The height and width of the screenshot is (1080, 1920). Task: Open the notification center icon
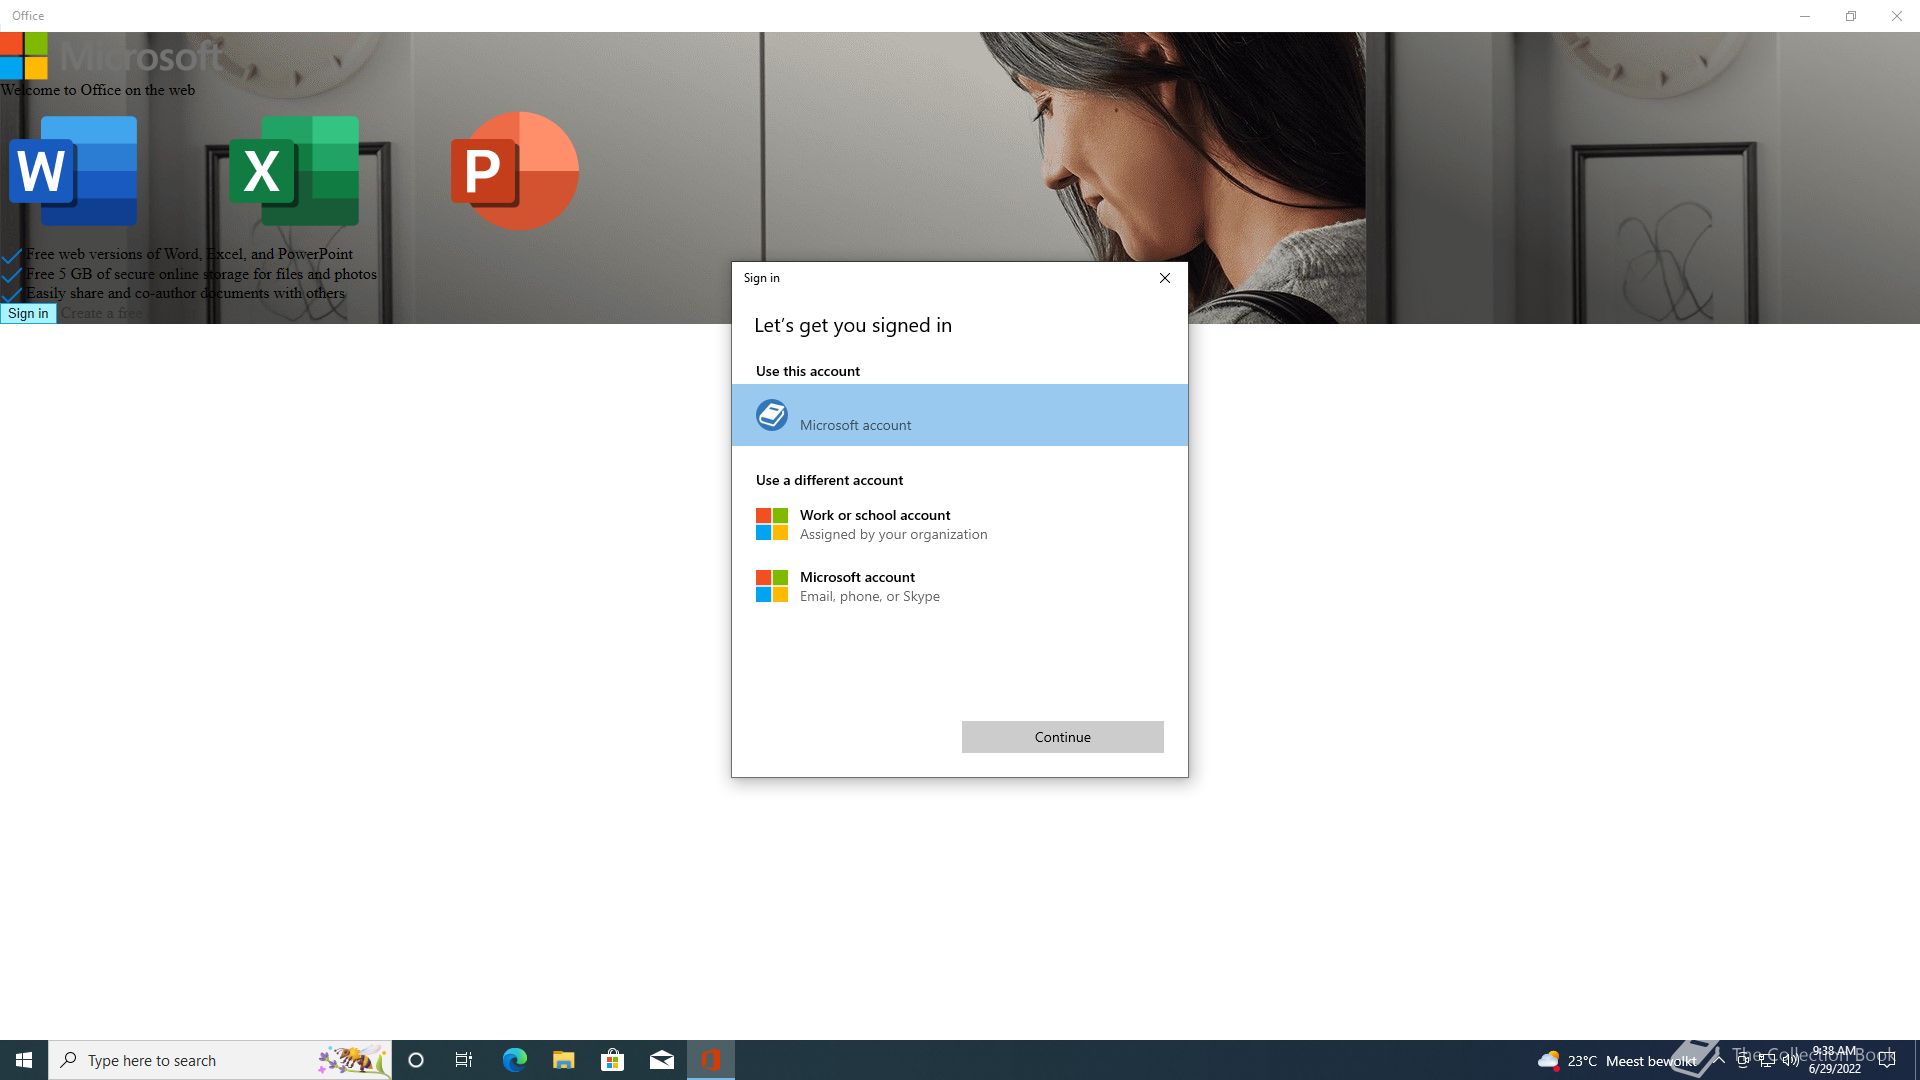click(x=1886, y=1060)
